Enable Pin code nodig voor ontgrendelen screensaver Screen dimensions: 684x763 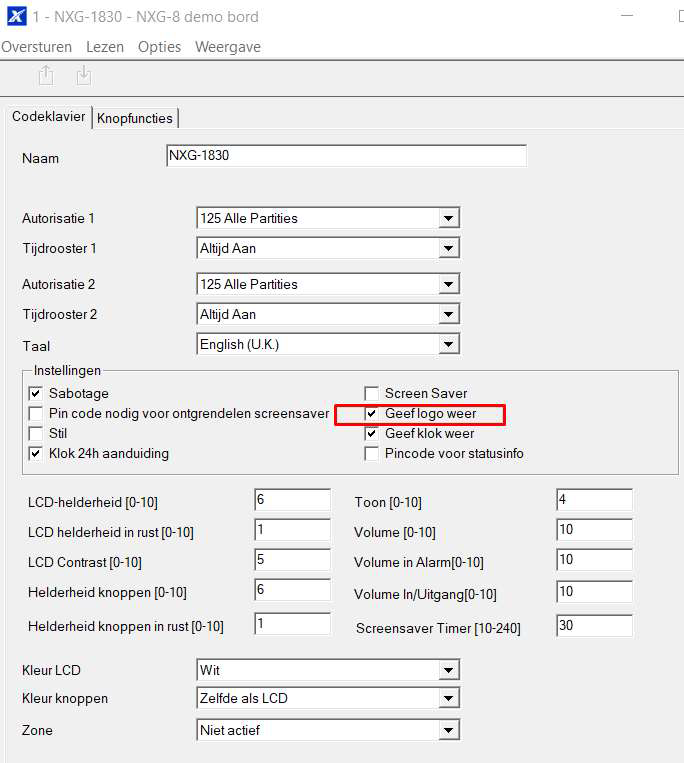[36, 414]
